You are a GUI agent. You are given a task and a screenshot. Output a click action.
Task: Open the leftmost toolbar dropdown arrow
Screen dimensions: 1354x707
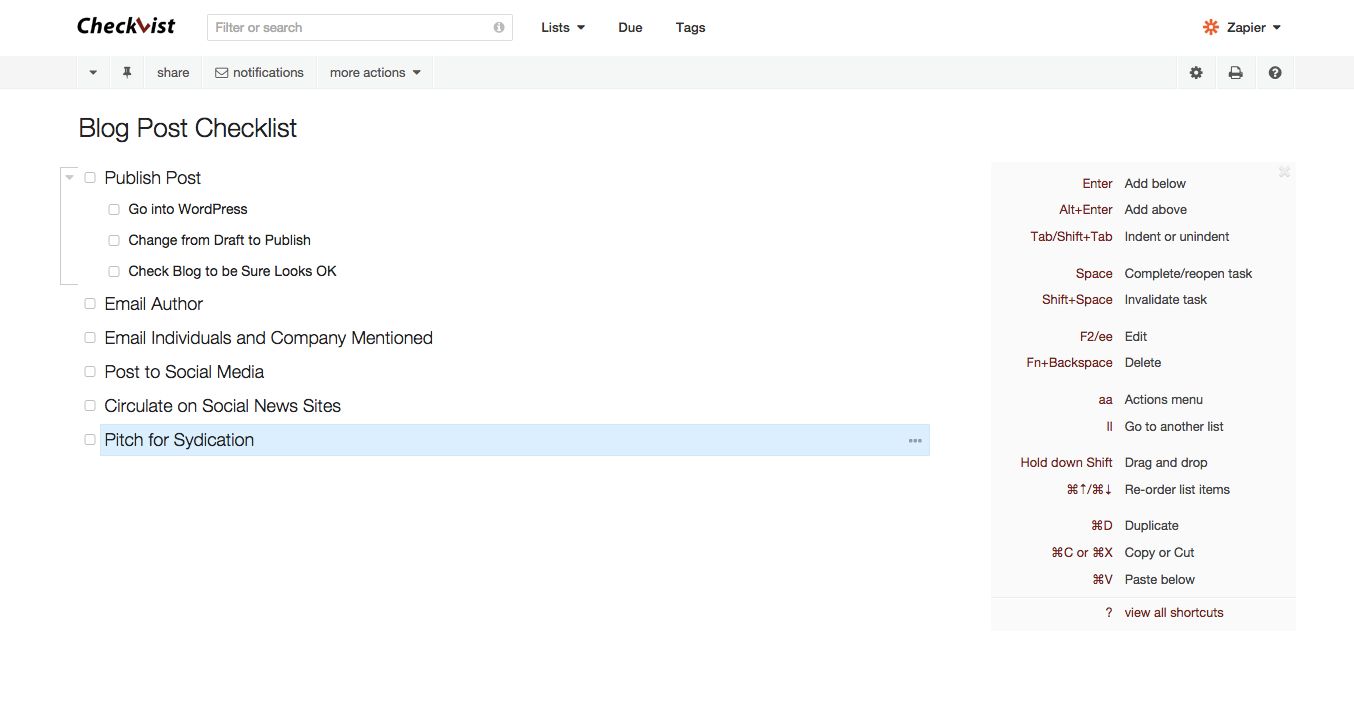pos(93,73)
